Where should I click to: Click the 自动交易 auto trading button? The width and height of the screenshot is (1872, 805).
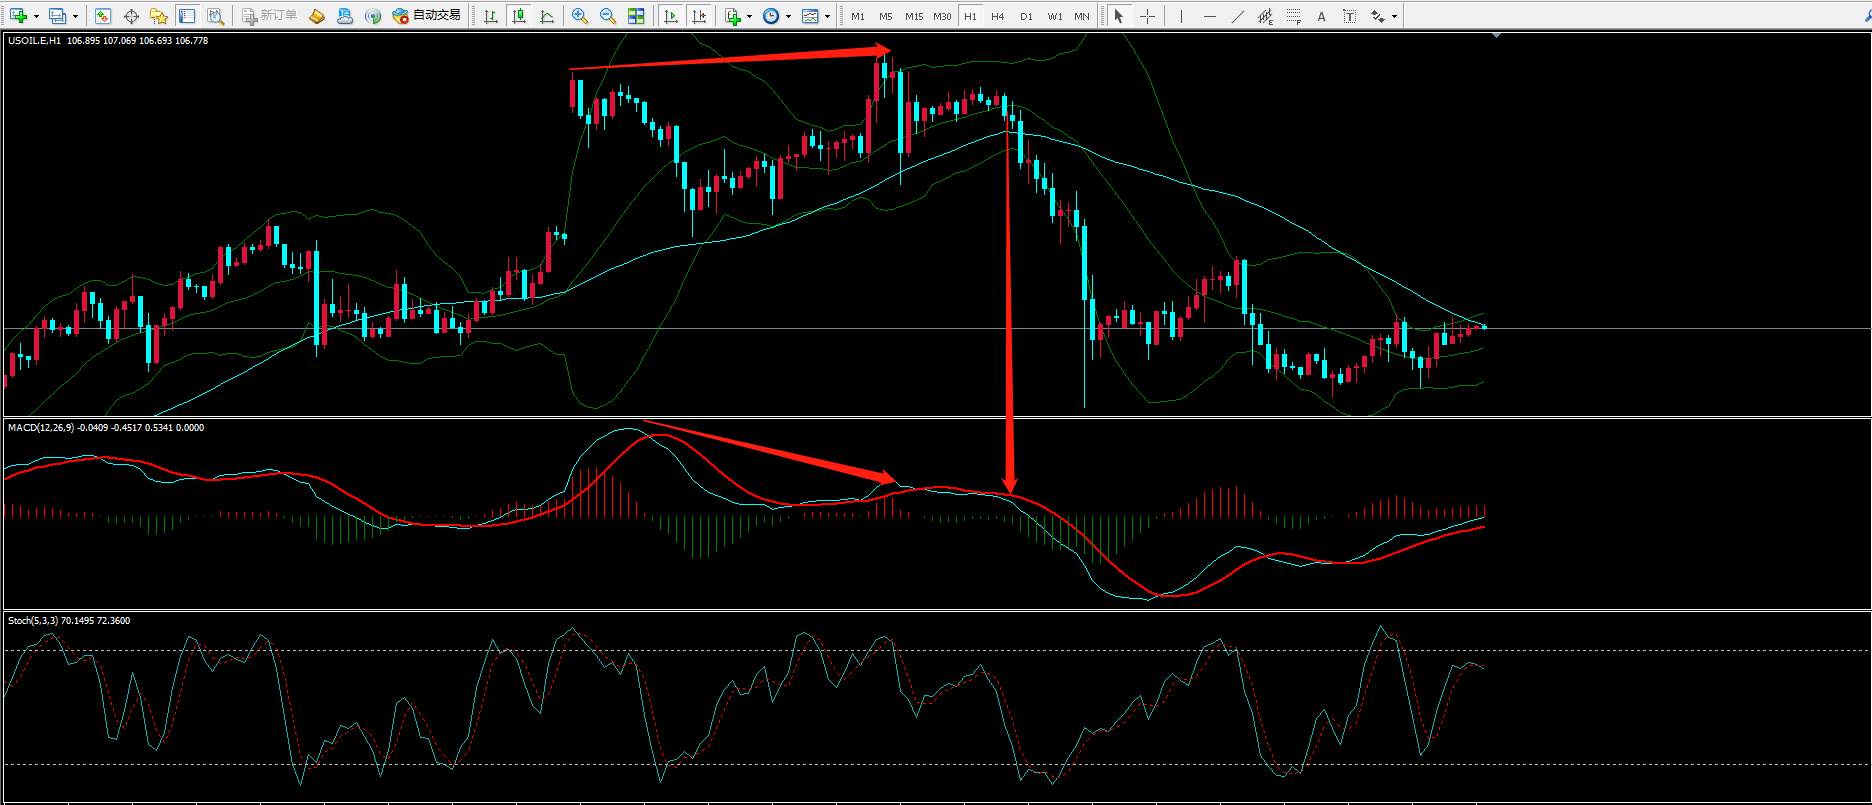(x=427, y=16)
